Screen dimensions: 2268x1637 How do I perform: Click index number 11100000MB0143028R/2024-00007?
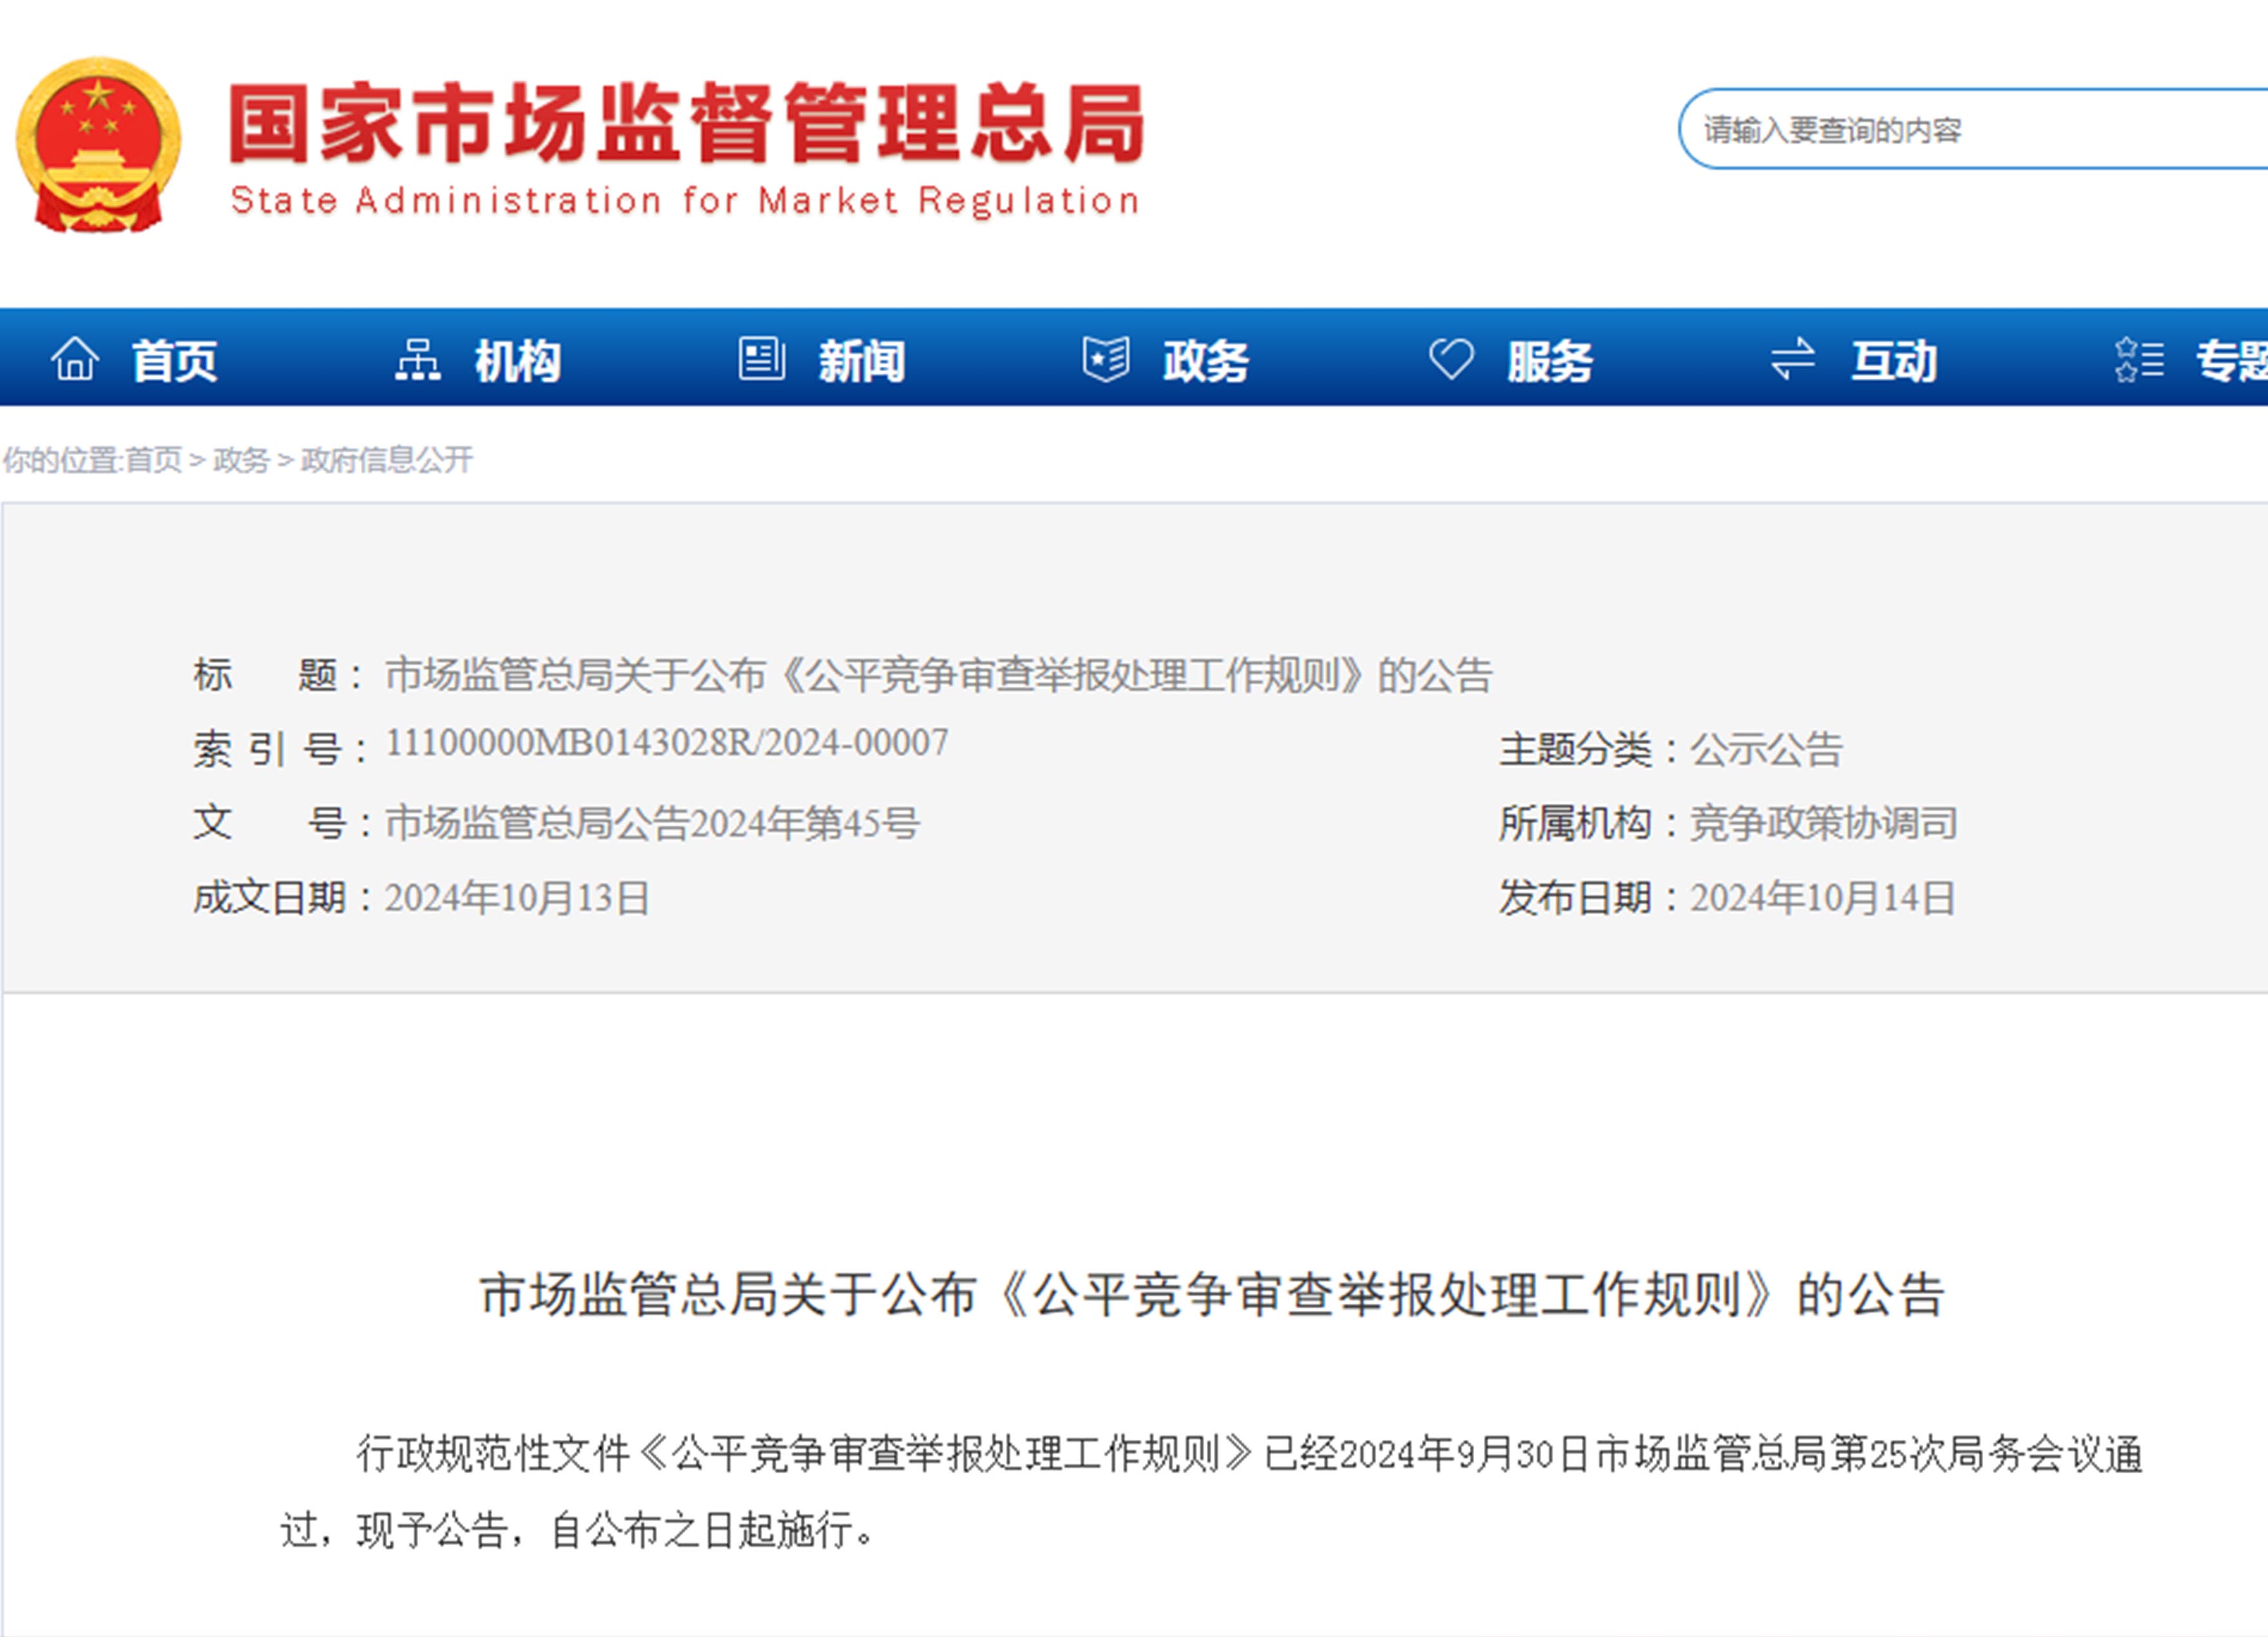pyautogui.click(x=667, y=743)
